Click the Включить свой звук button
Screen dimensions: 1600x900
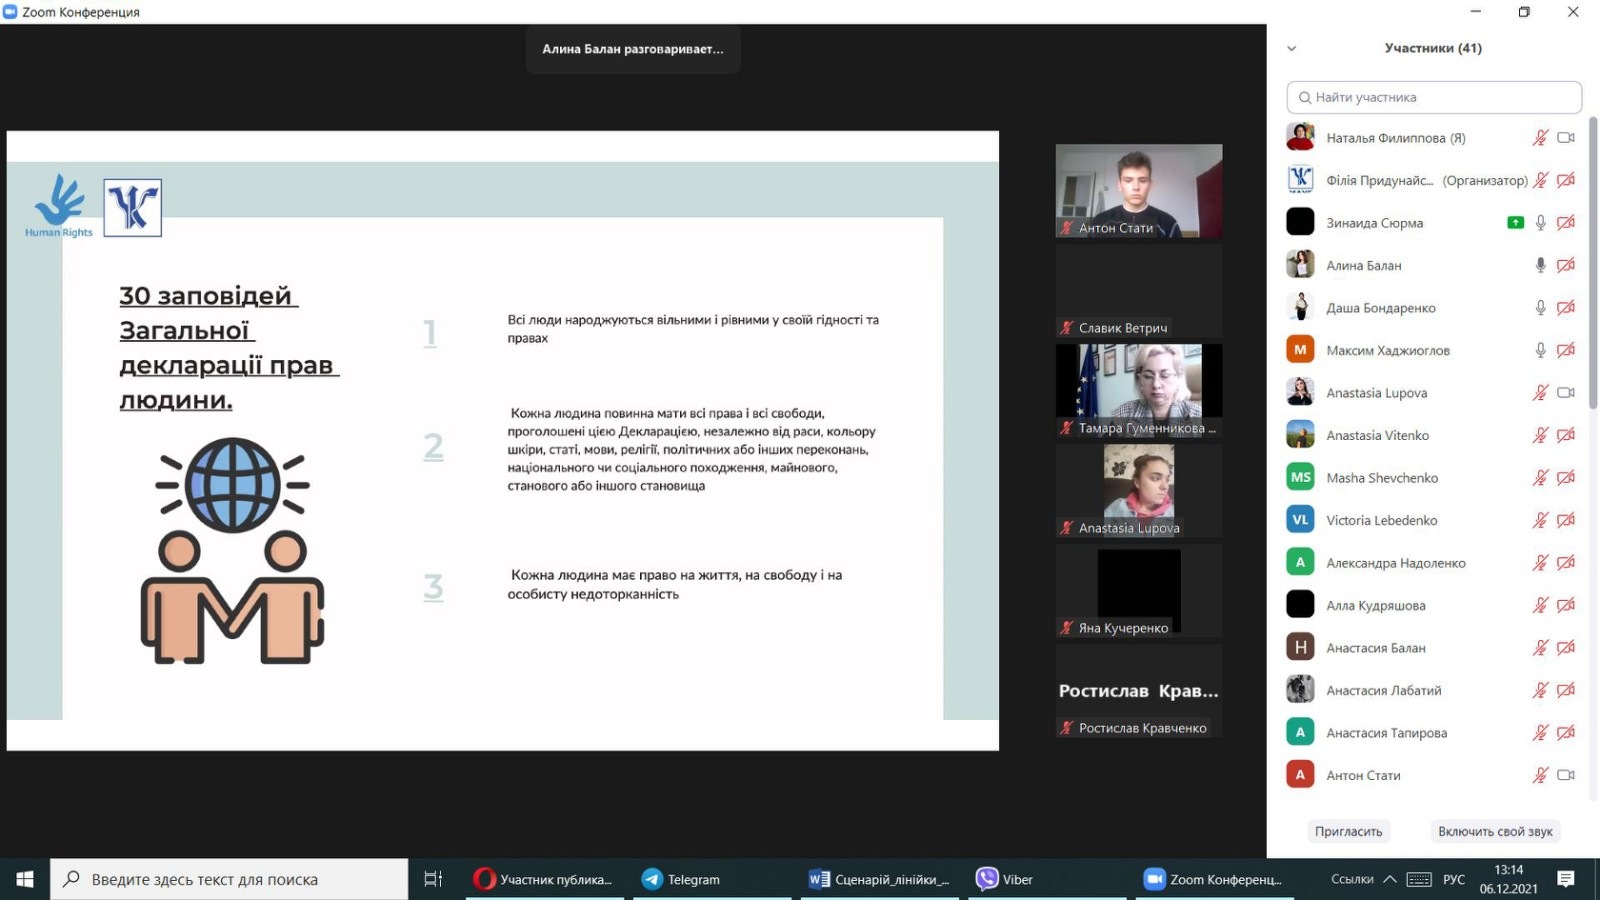1495,831
